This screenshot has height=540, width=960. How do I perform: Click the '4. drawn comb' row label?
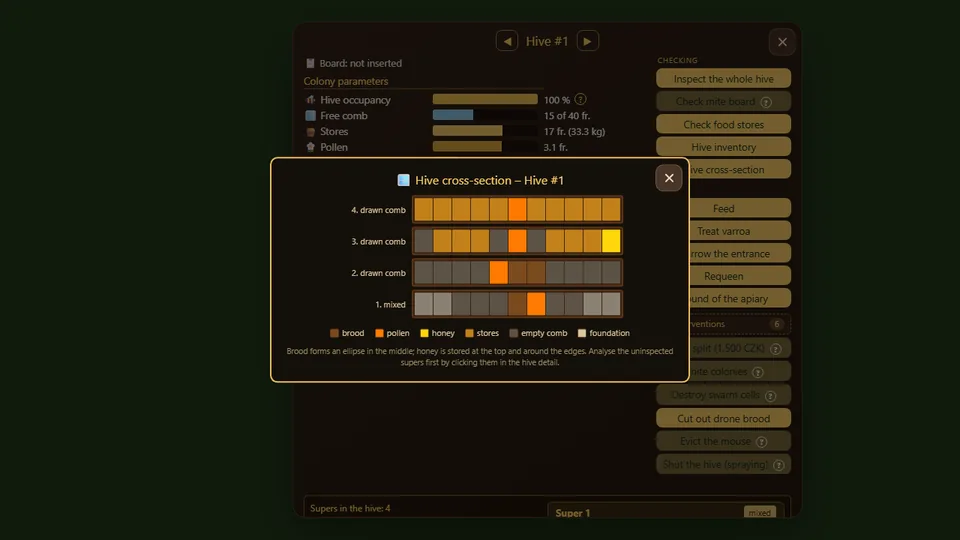coord(378,210)
